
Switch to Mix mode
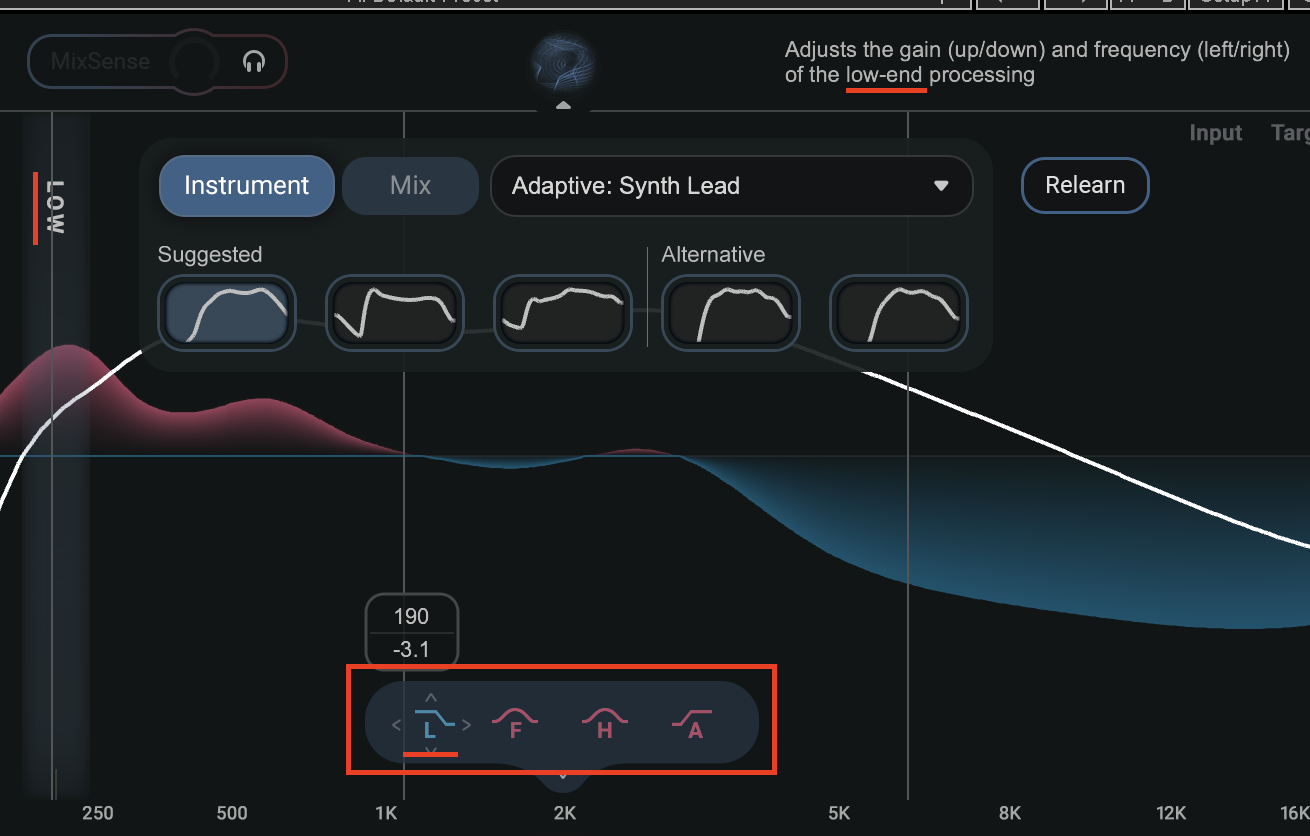pos(410,186)
